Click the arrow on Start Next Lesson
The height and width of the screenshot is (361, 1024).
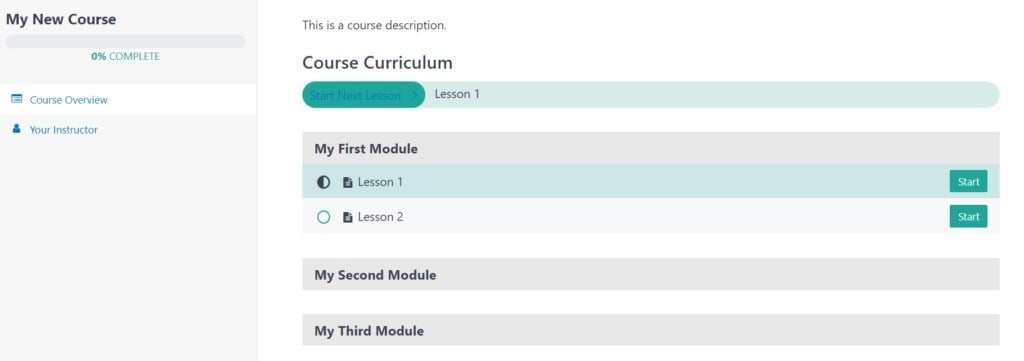(413, 95)
